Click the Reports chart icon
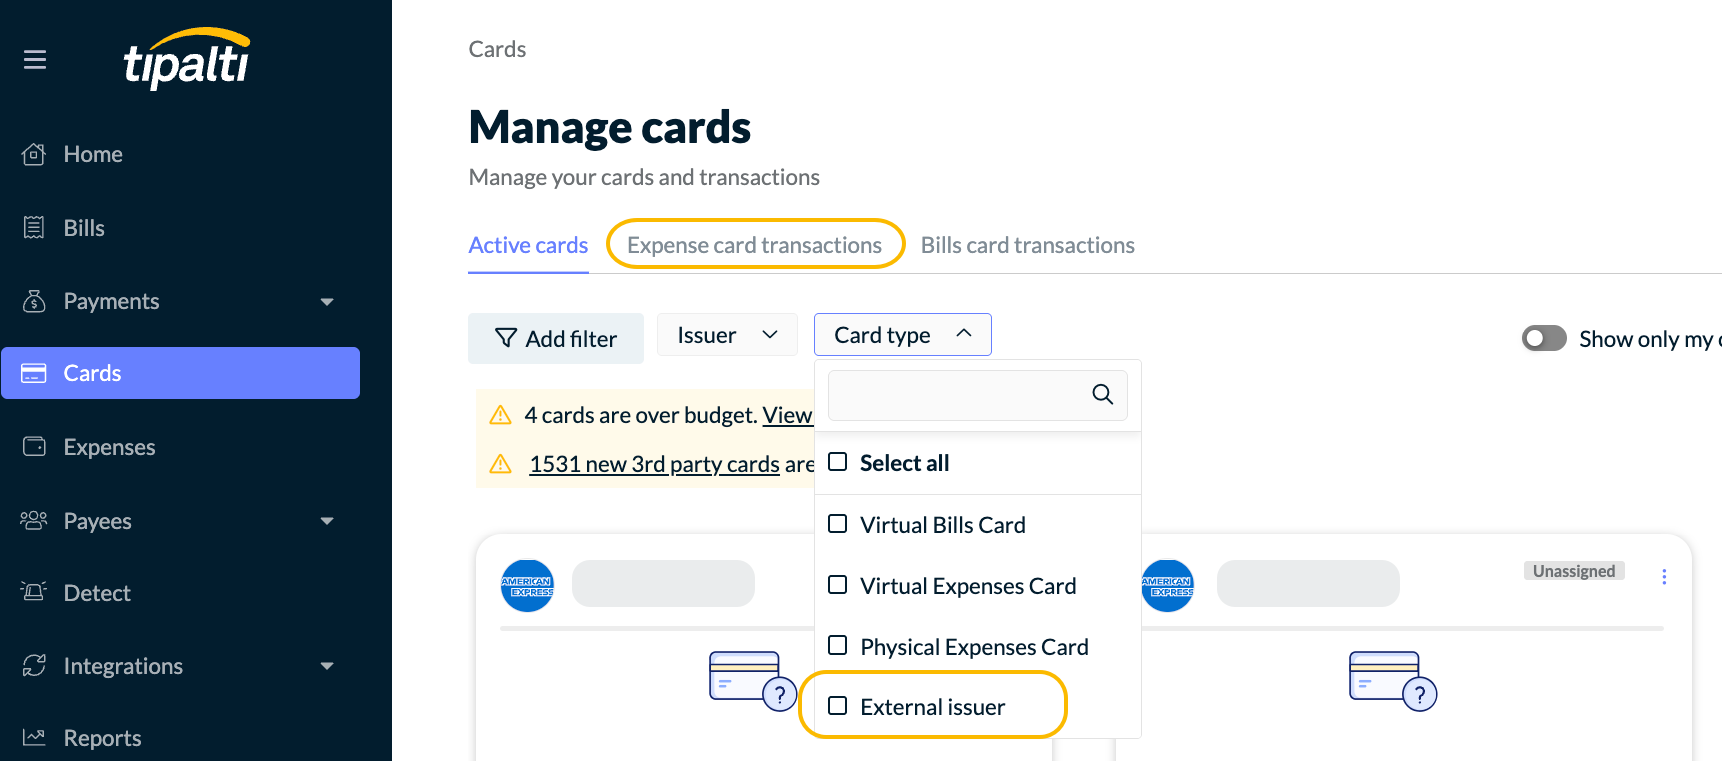Image resolution: width=1722 pixels, height=761 pixels. [34, 738]
